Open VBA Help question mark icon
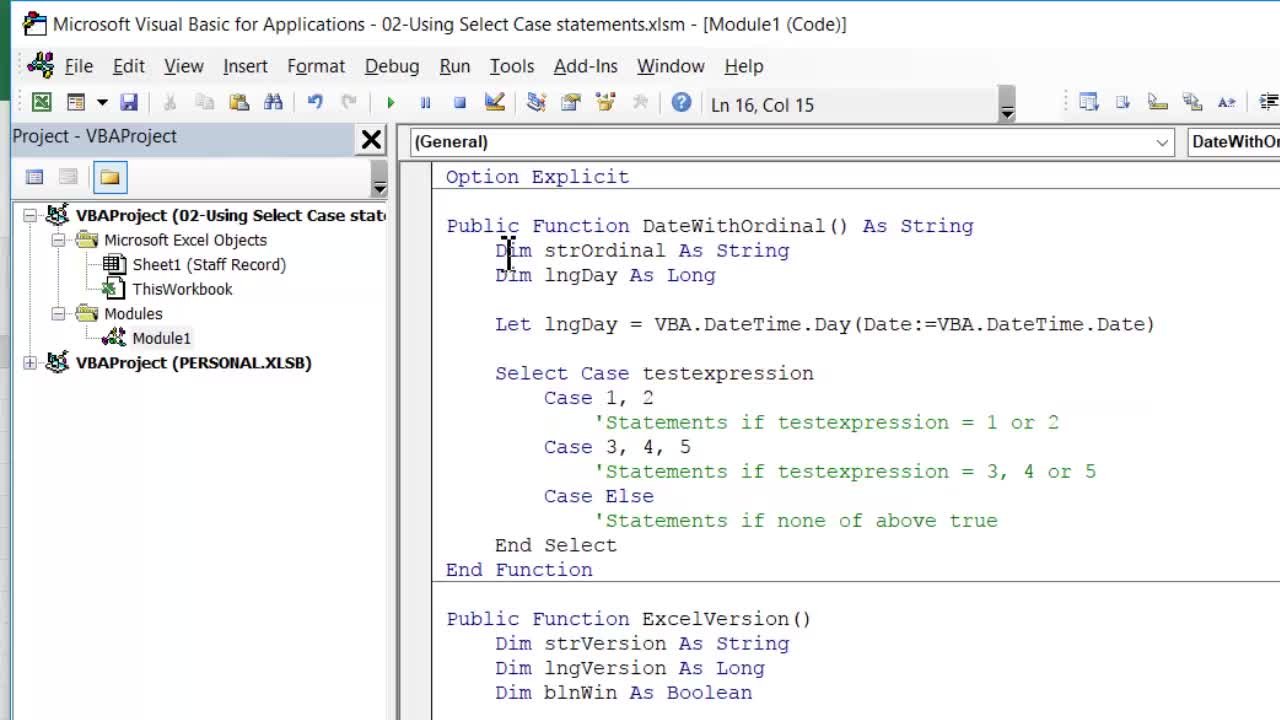Image resolution: width=1280 pixels, height=720 pixels. coord(681,102)
